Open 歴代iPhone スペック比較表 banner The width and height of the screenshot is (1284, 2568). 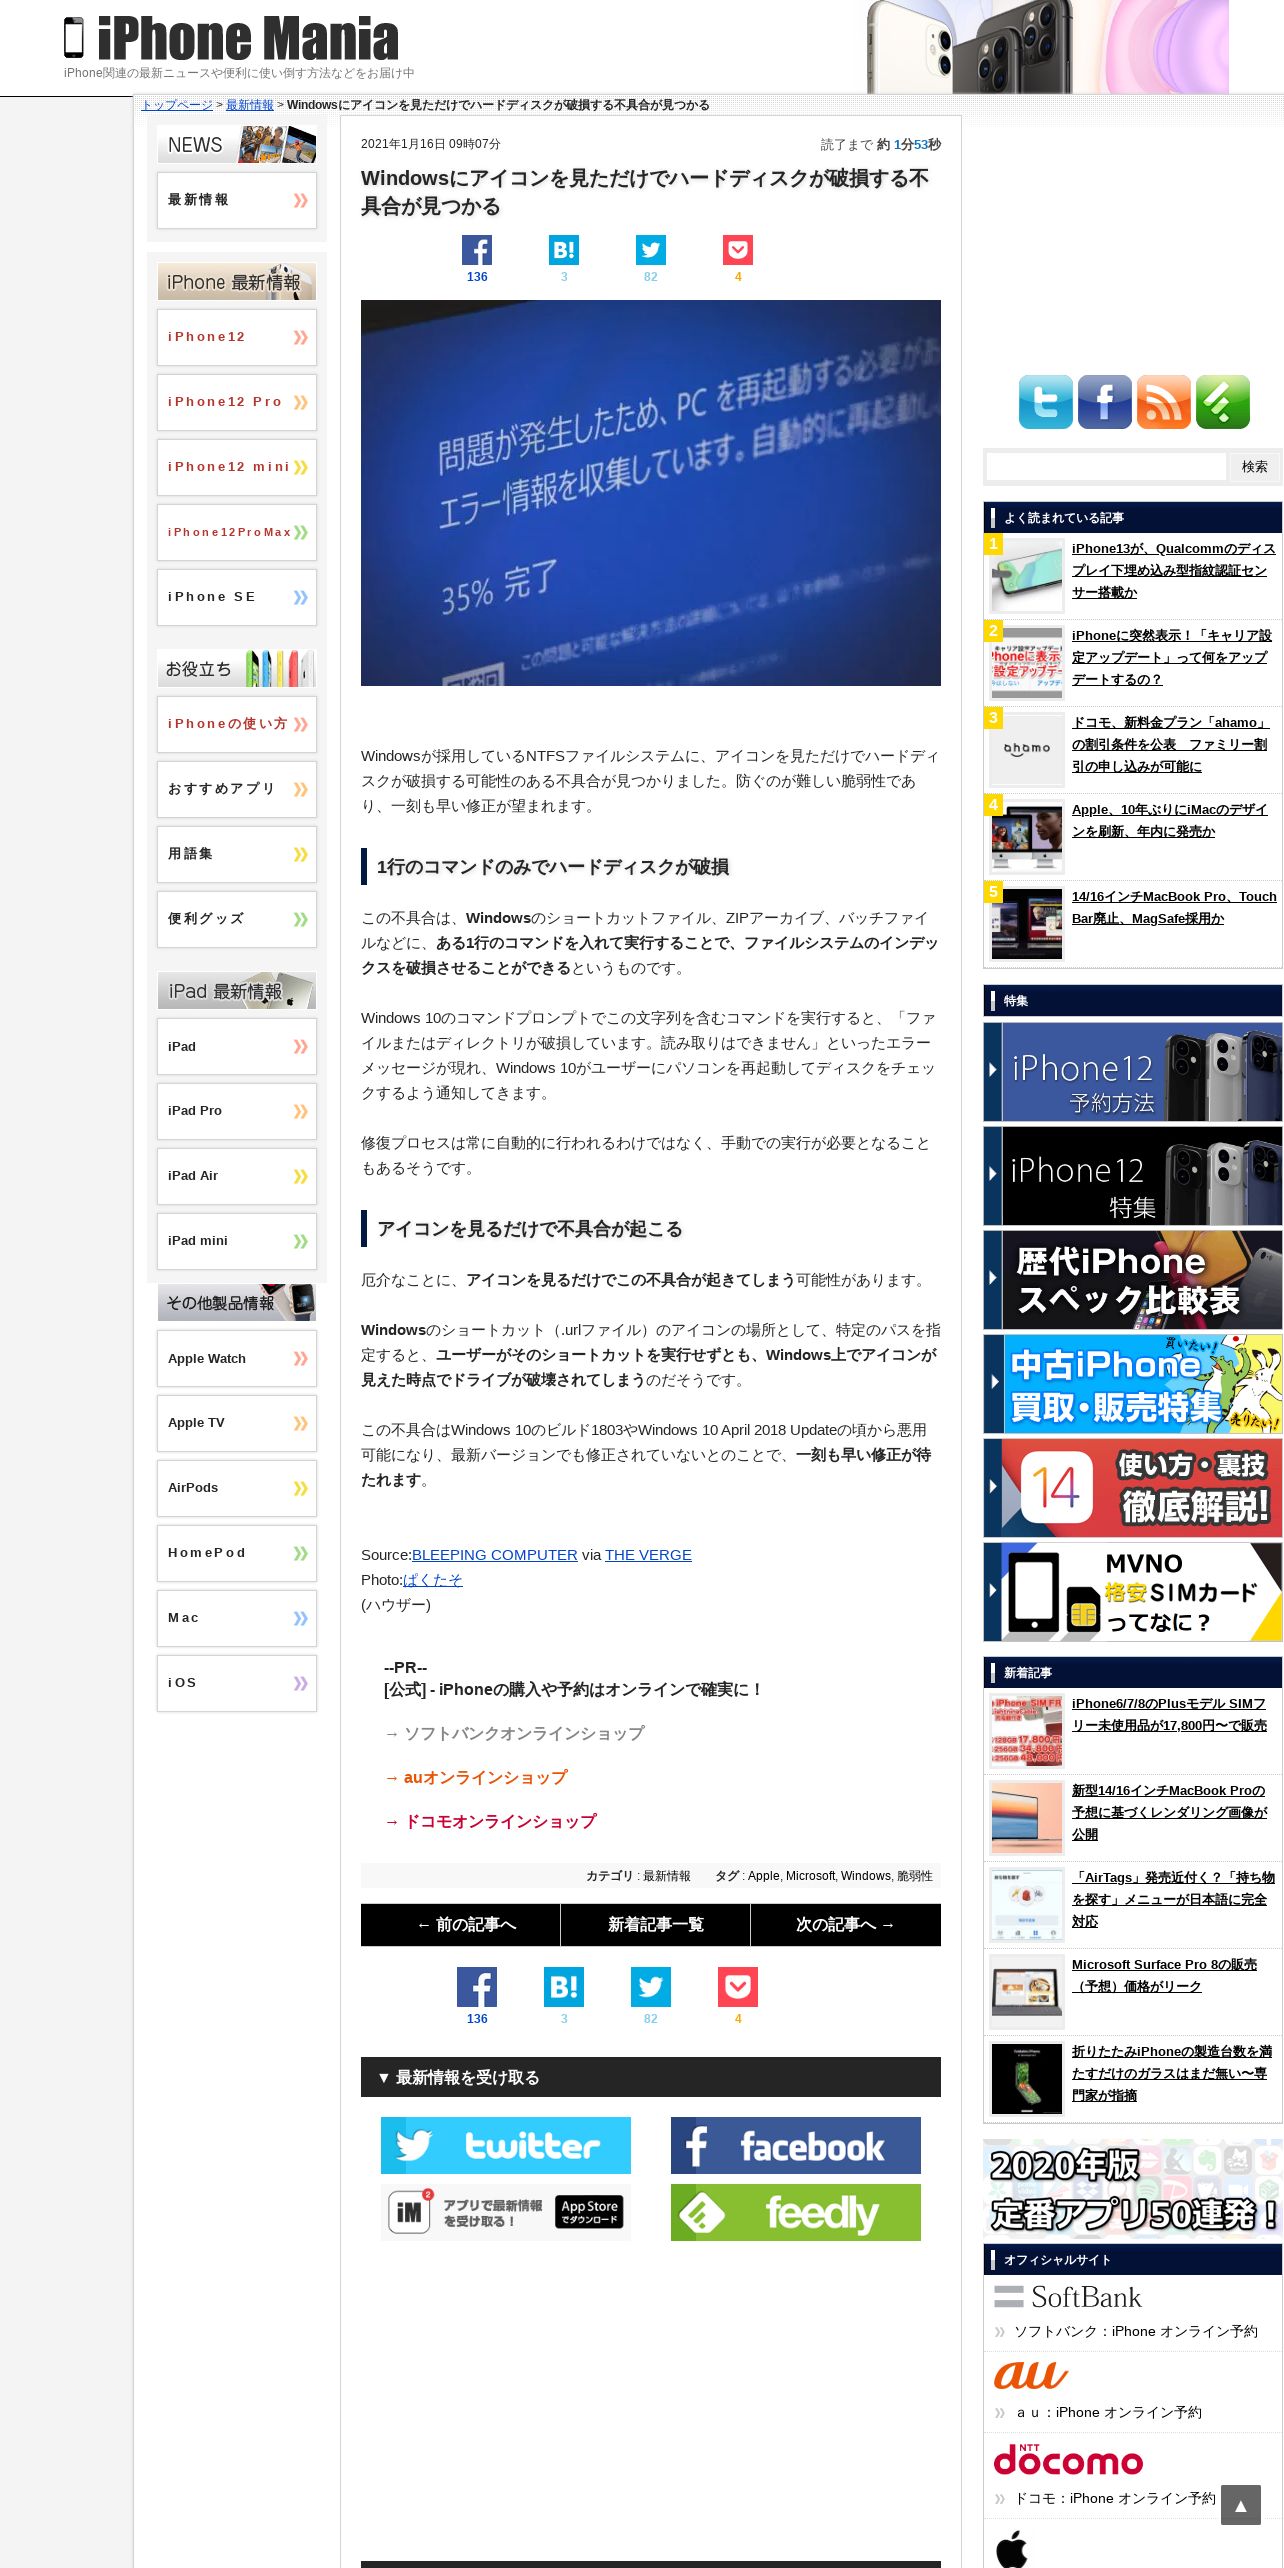click(1133, 1280)
